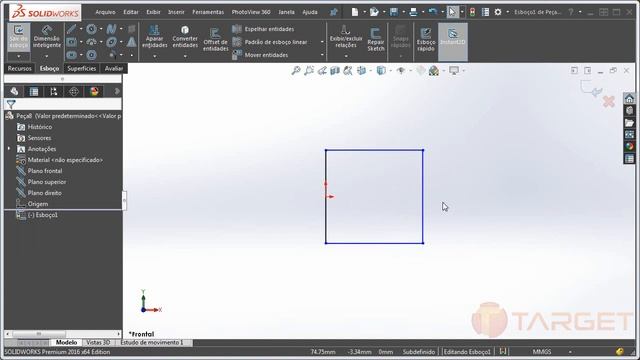Select the Slot sketch tool
Image resolution: width=640 pixels, height=360 pixels.
click(71, 54)
